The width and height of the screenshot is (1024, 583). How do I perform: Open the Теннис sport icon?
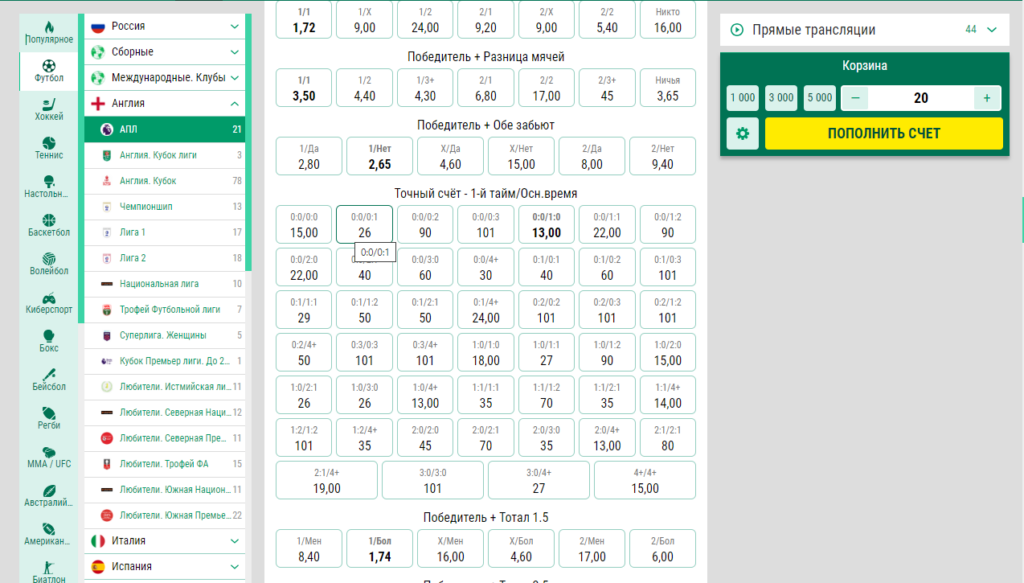[49, 148]
